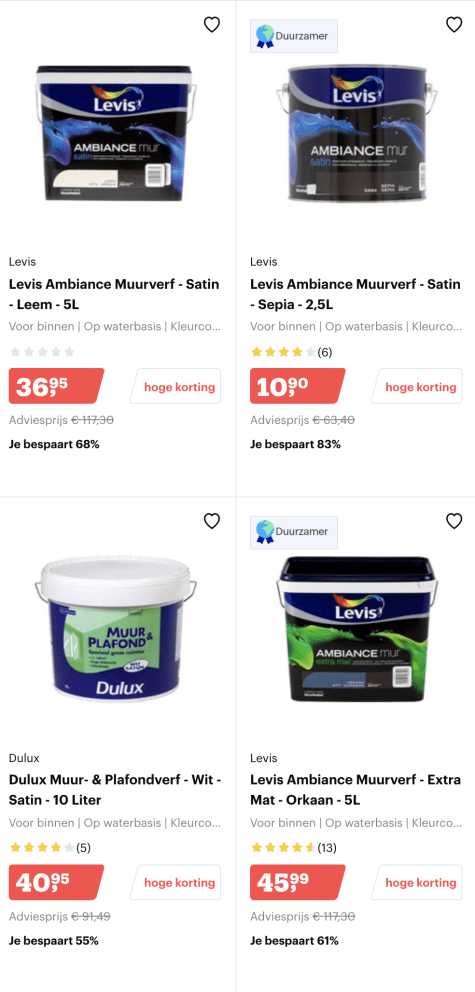Favorite the Levis Sepia 2,5L product
Screen dimensions: 475x992
click(454, 25)
